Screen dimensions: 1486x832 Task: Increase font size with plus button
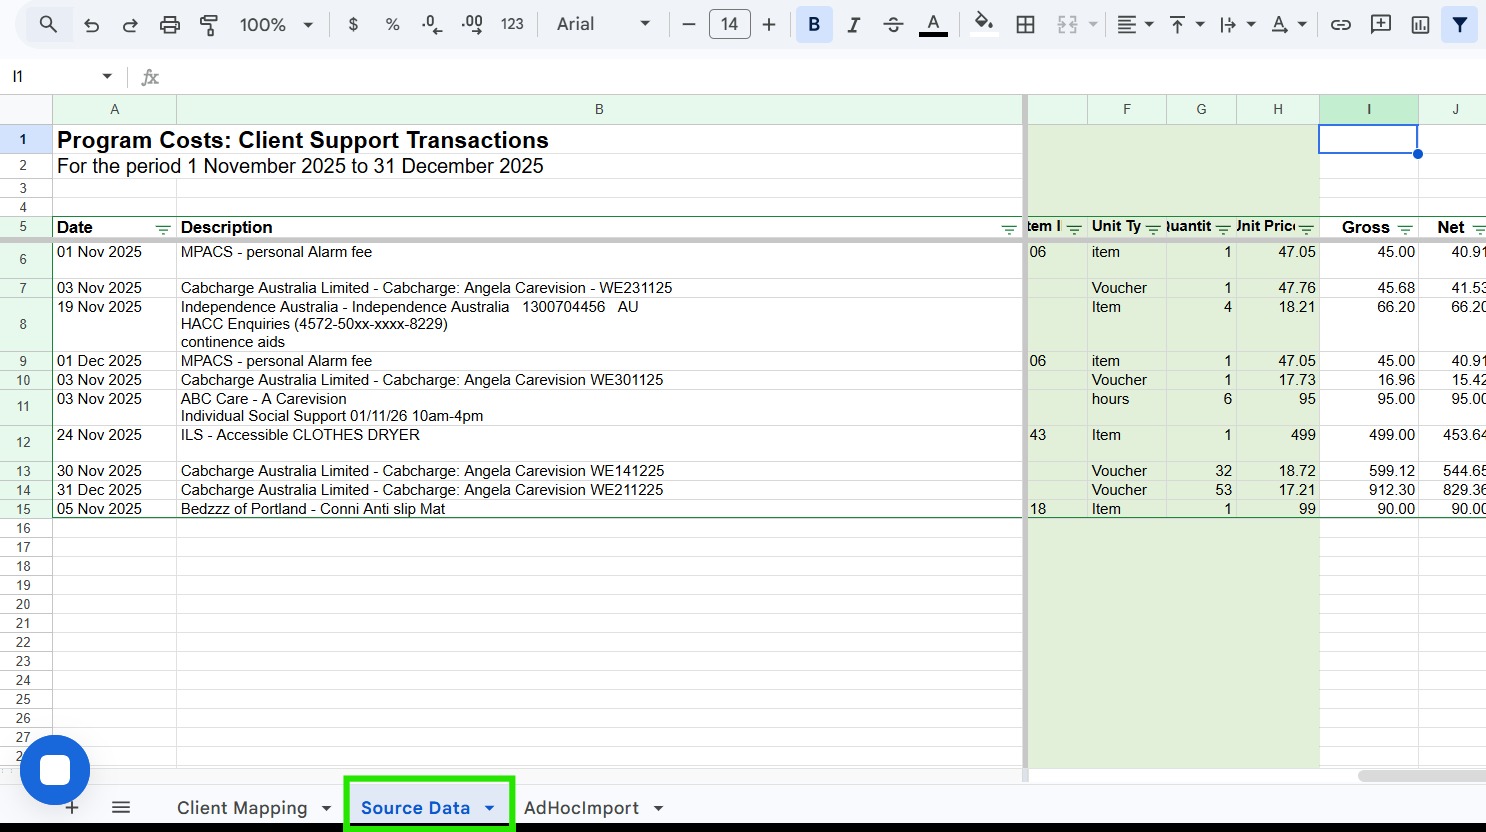[769, 25]
